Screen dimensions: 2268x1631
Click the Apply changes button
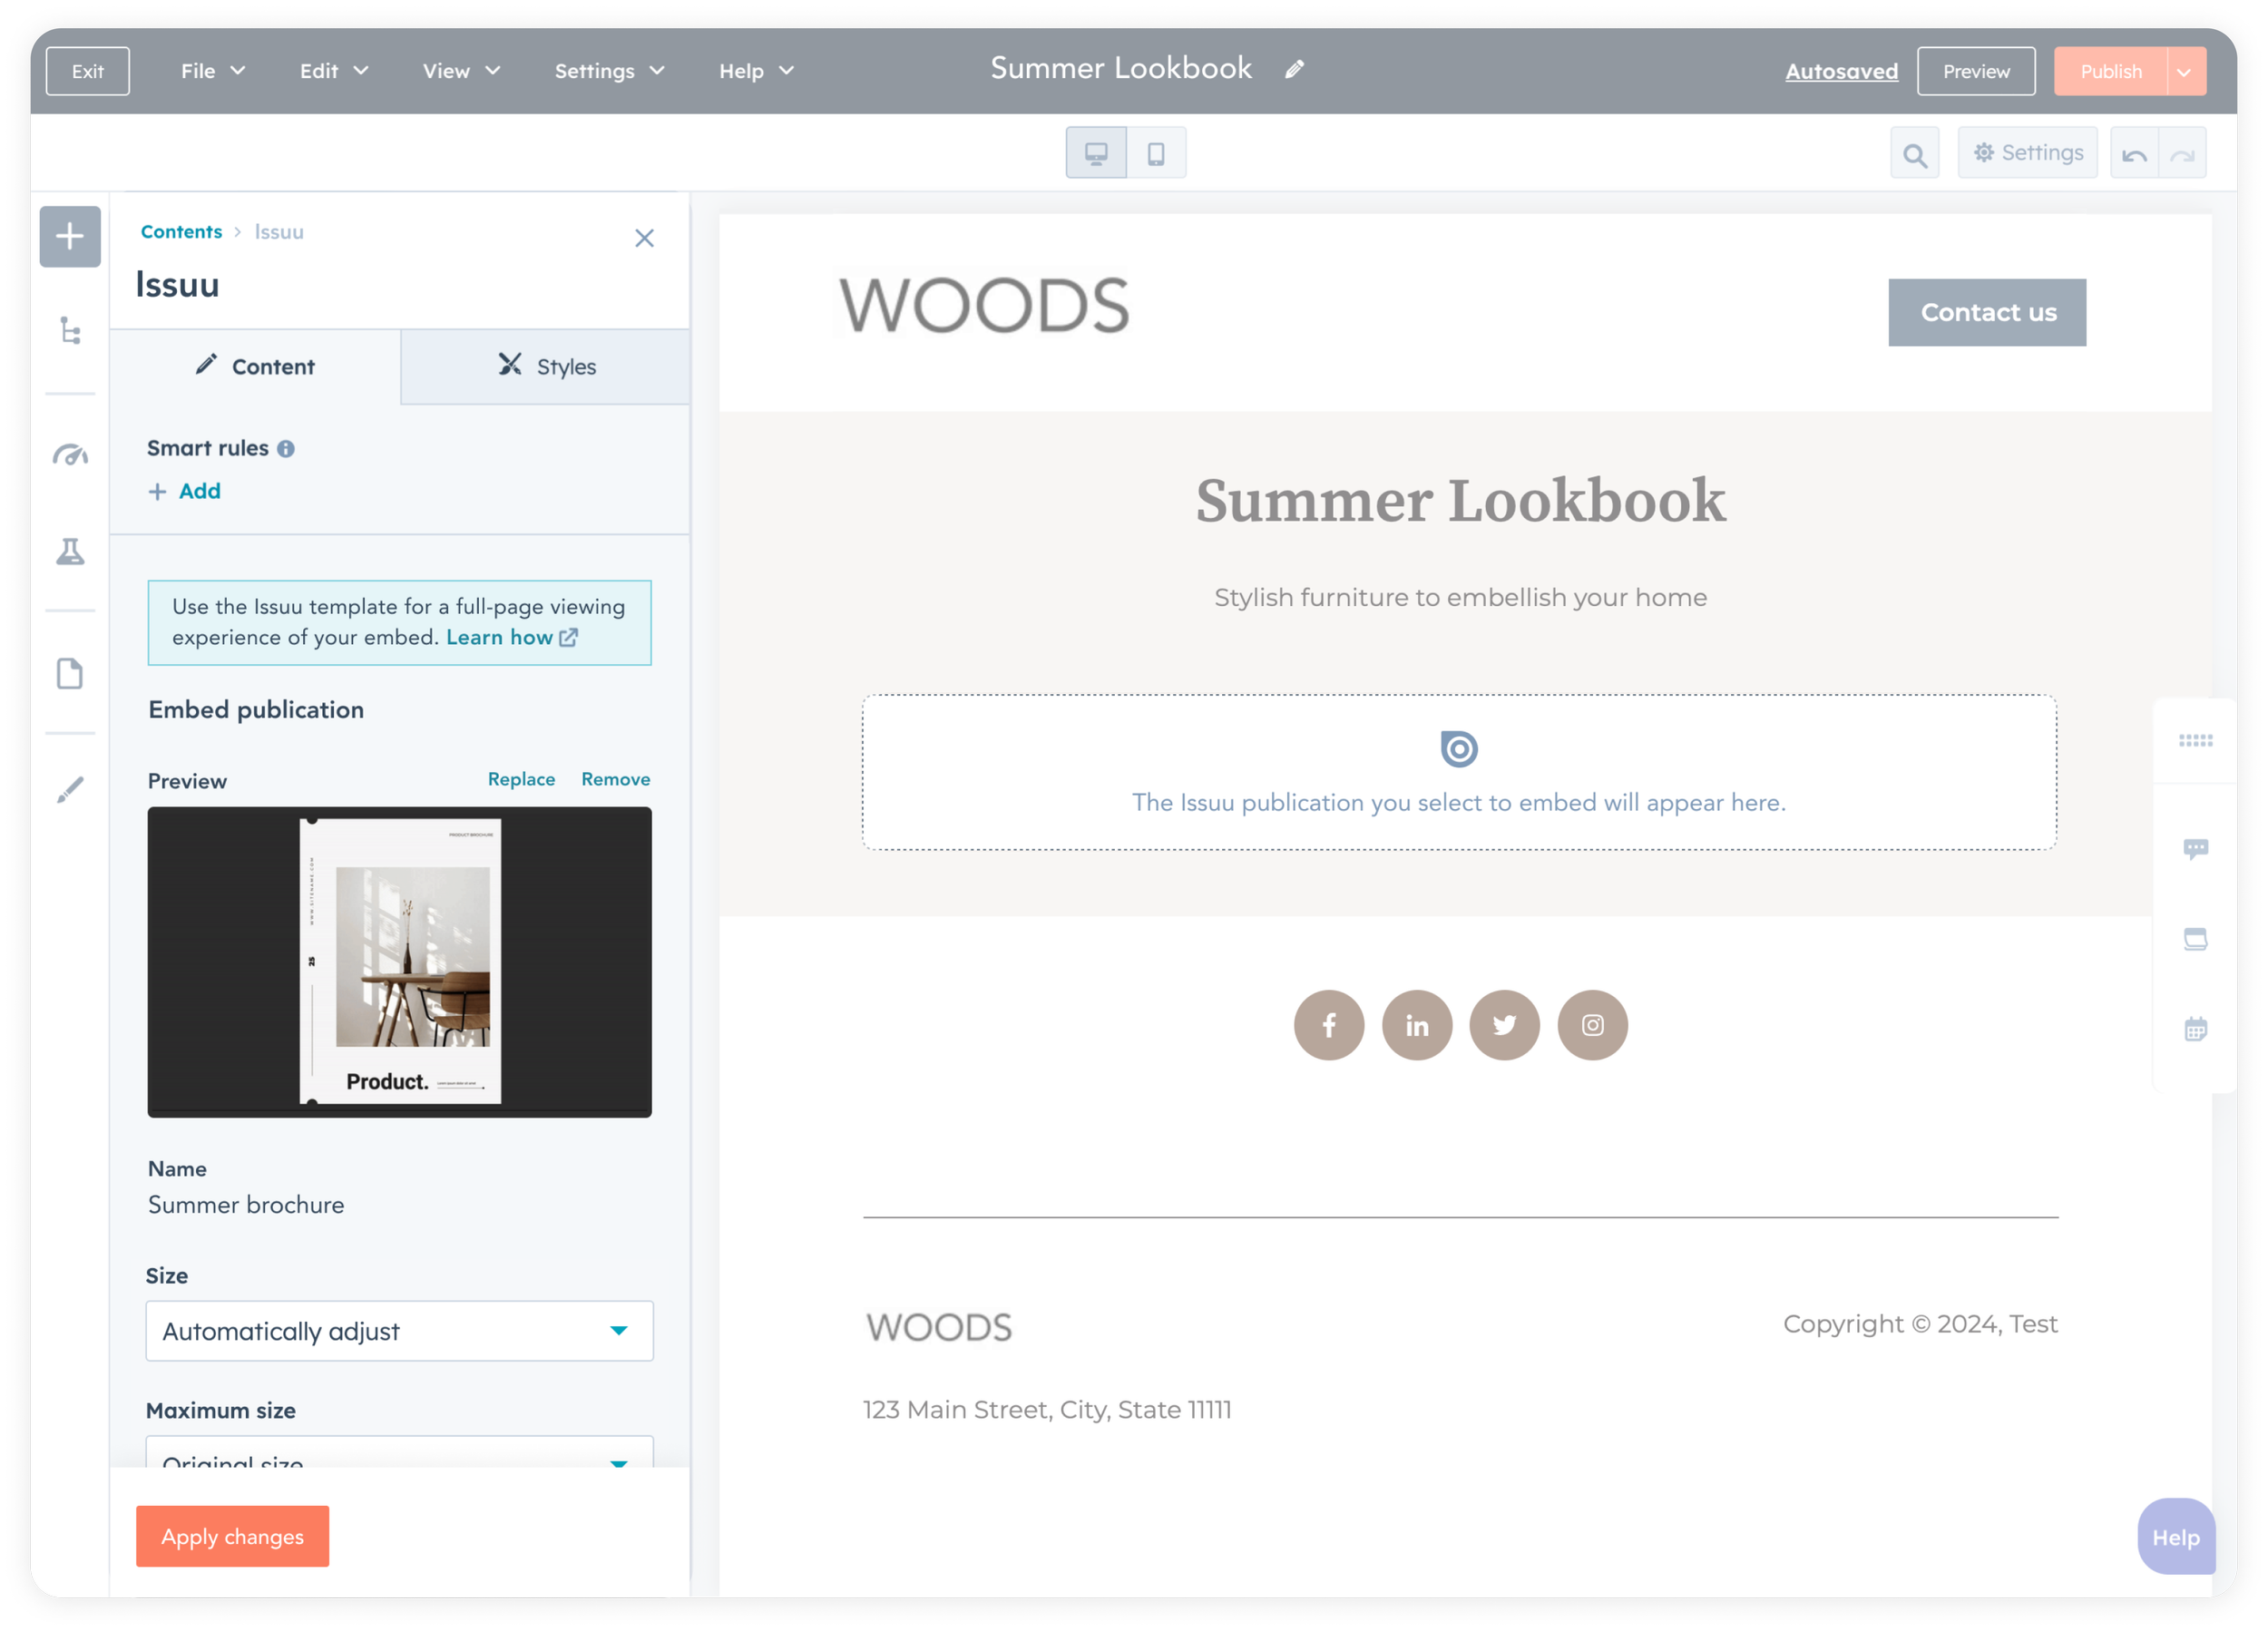click(x=232, y=1536)
